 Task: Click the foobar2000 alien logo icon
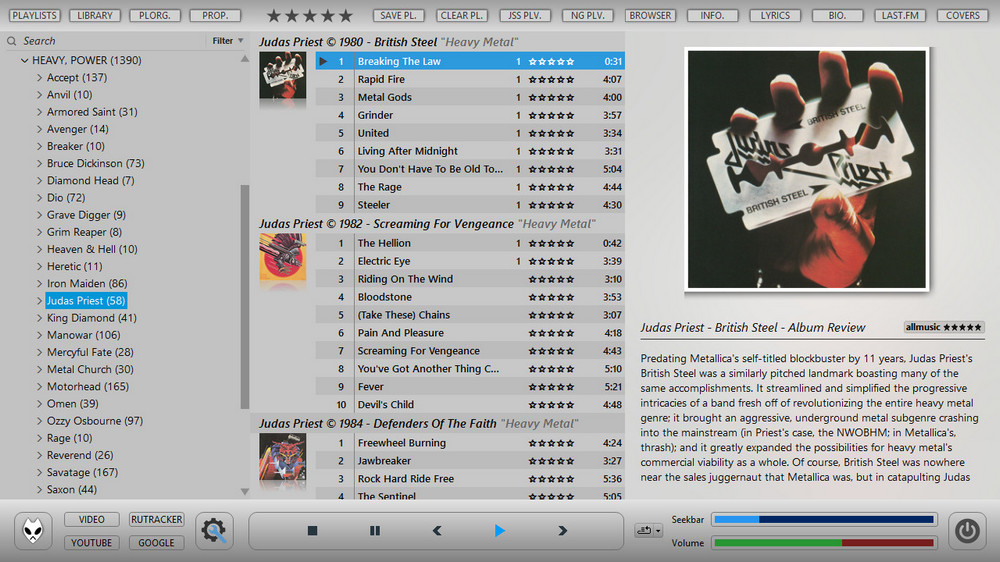(x=37, y=531)
